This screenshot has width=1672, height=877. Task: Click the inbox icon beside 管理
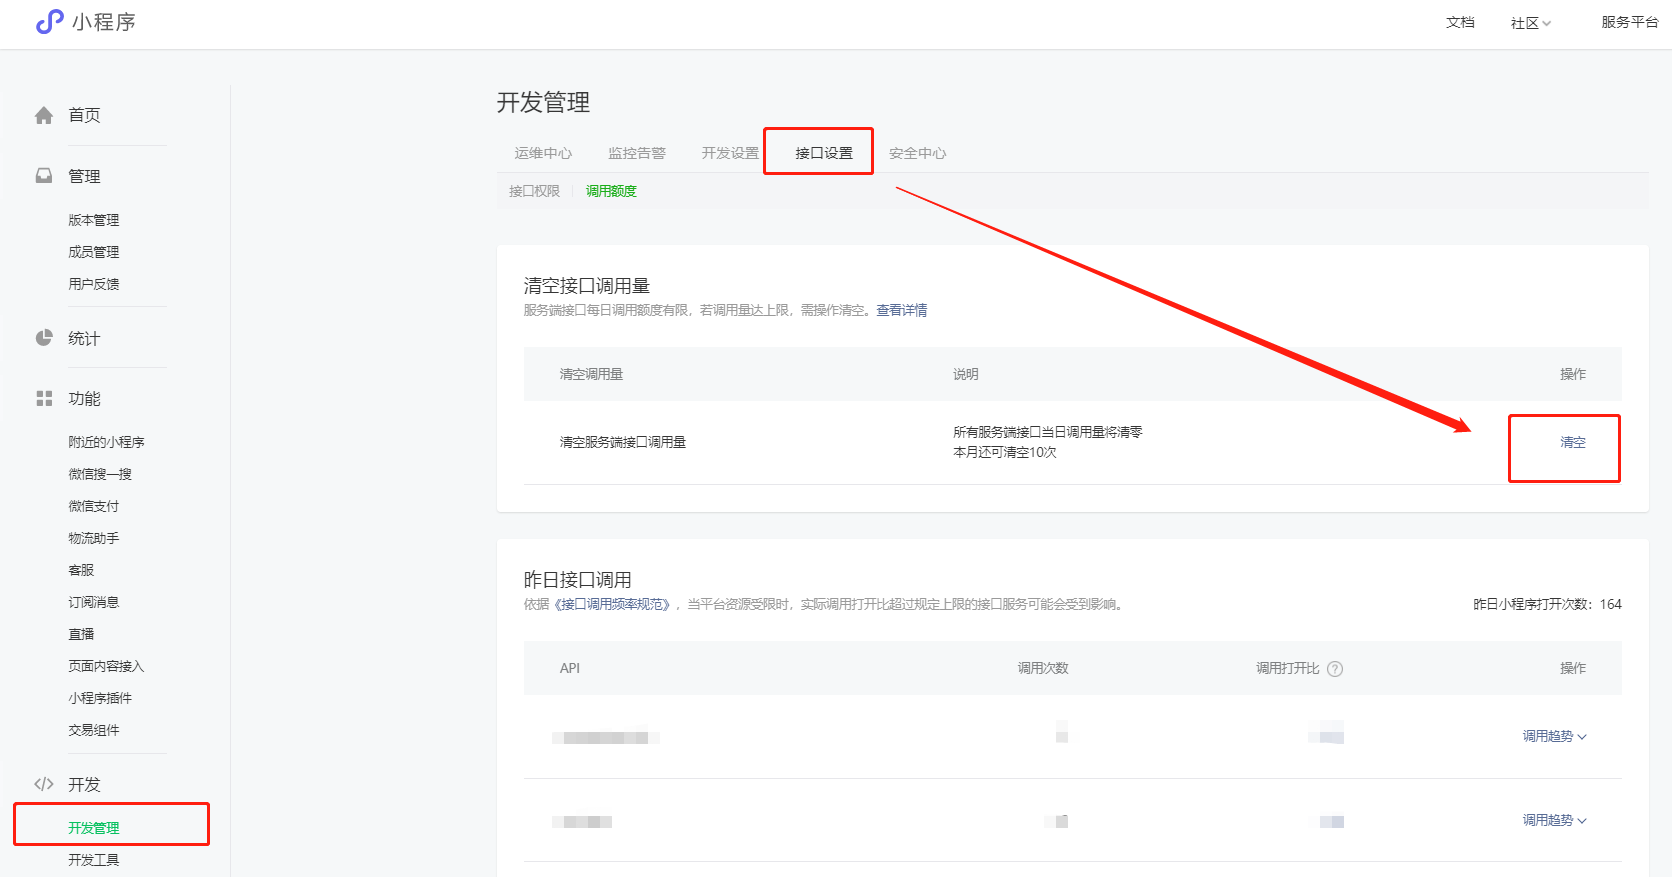[44, 176]
